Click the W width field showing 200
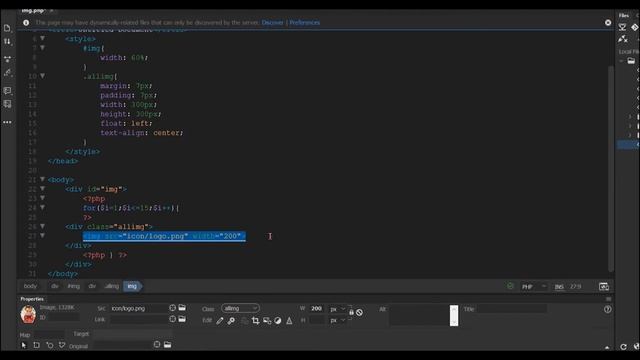 coord(317,309)
